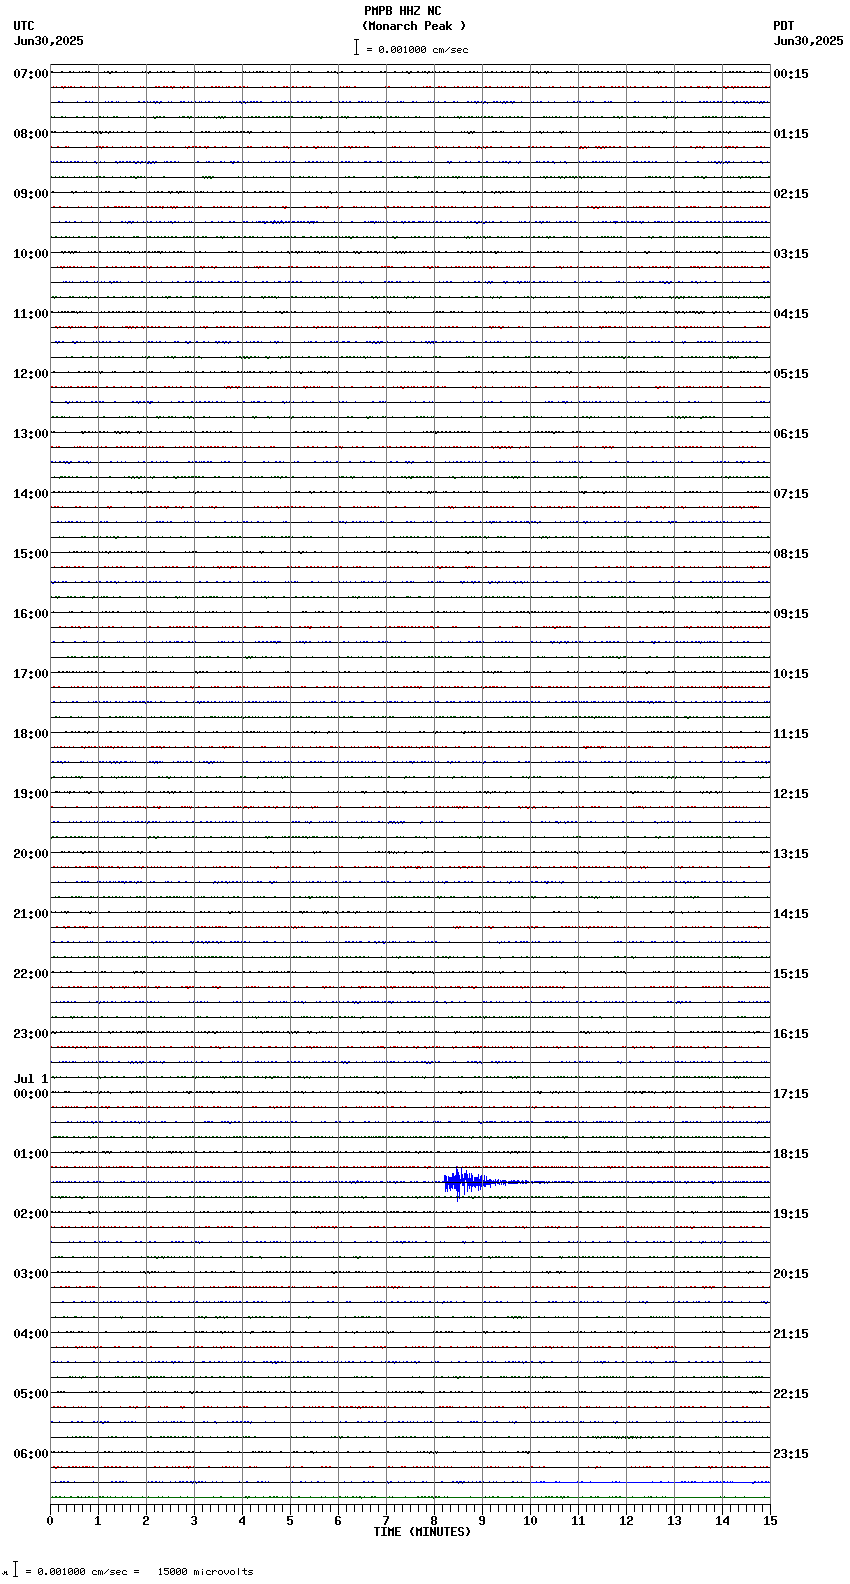850x1584 pixels.
Task: Click the x-axis tick label 10
Action: (530, 1521)
